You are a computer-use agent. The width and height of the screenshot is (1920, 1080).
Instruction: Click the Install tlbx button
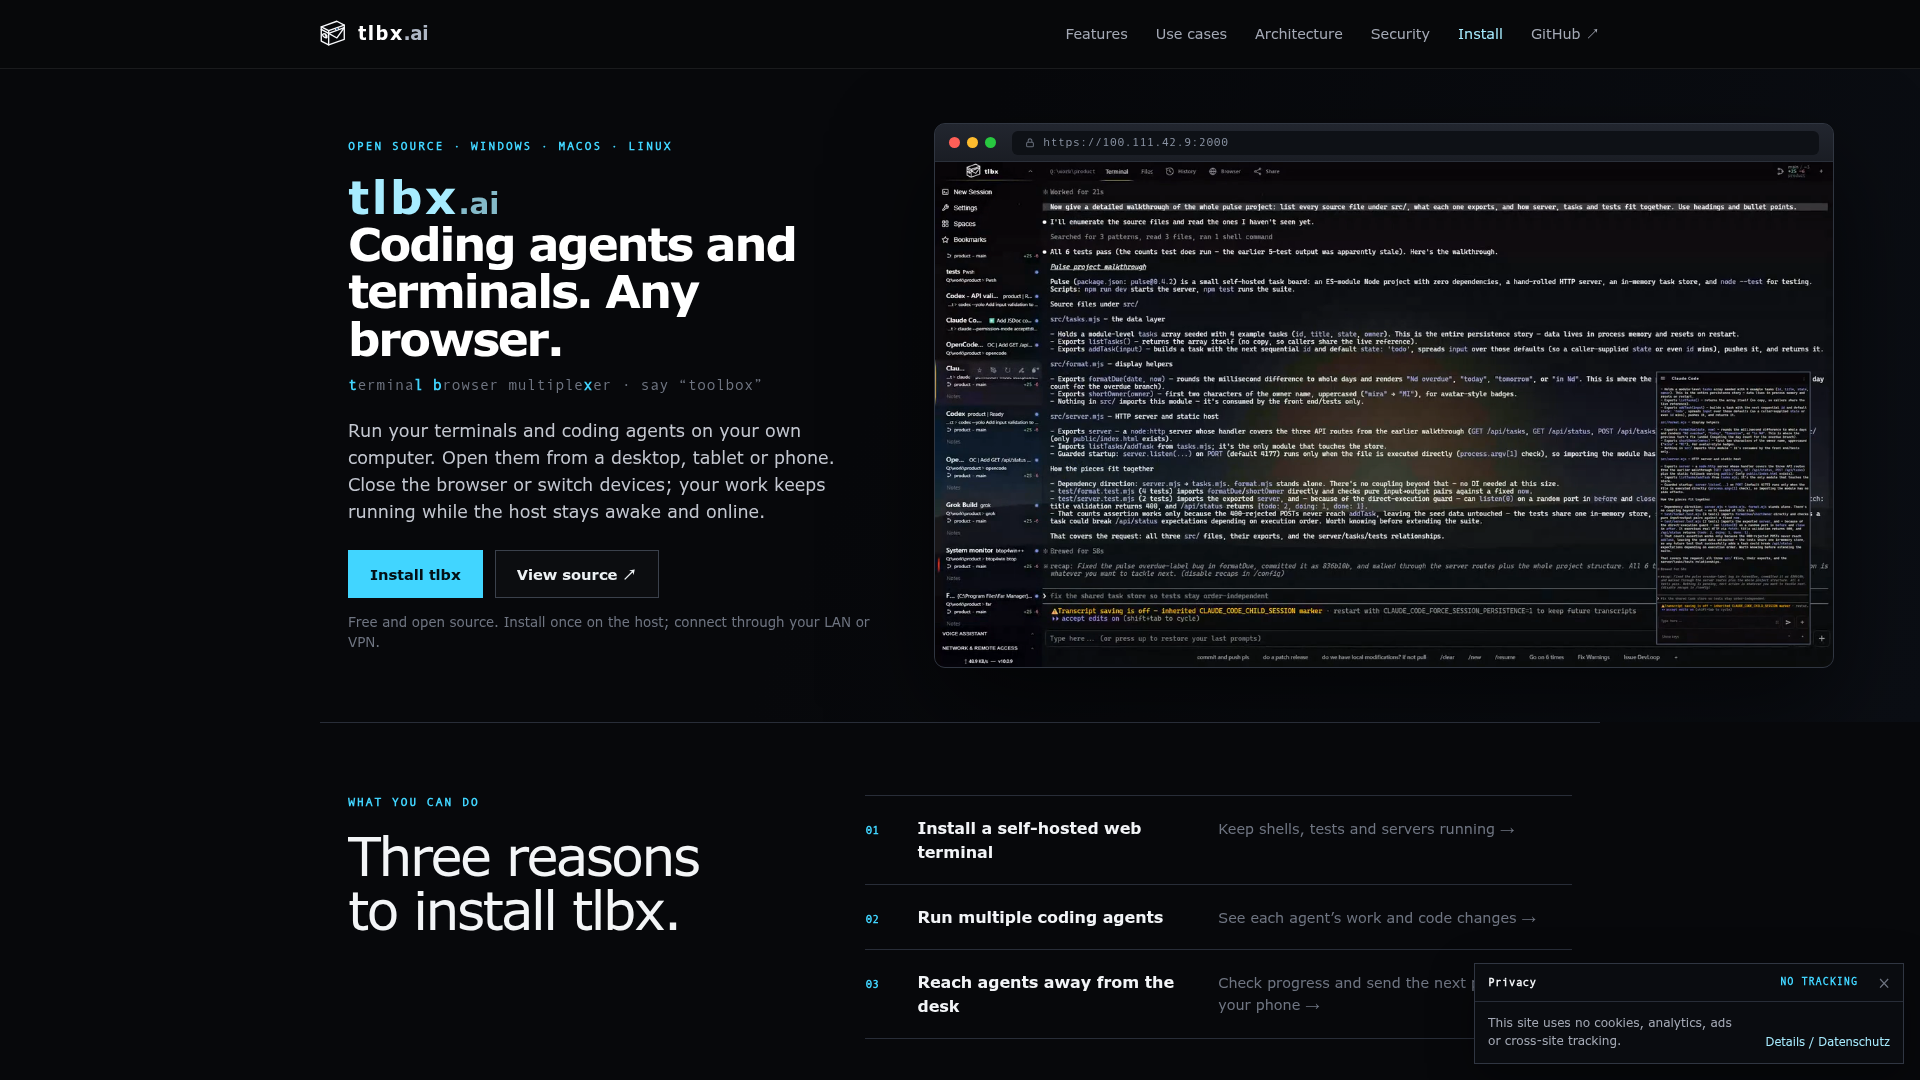(x=415, y=574)
